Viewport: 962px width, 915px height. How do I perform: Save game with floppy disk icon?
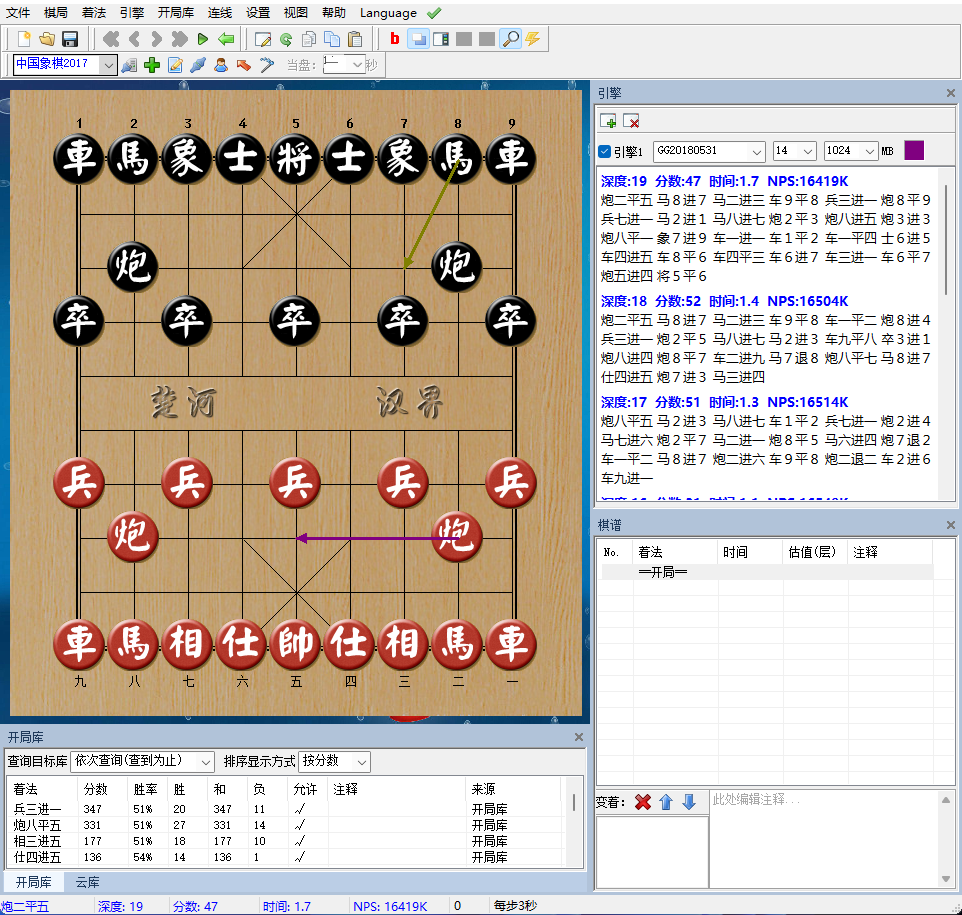[70, 39]
